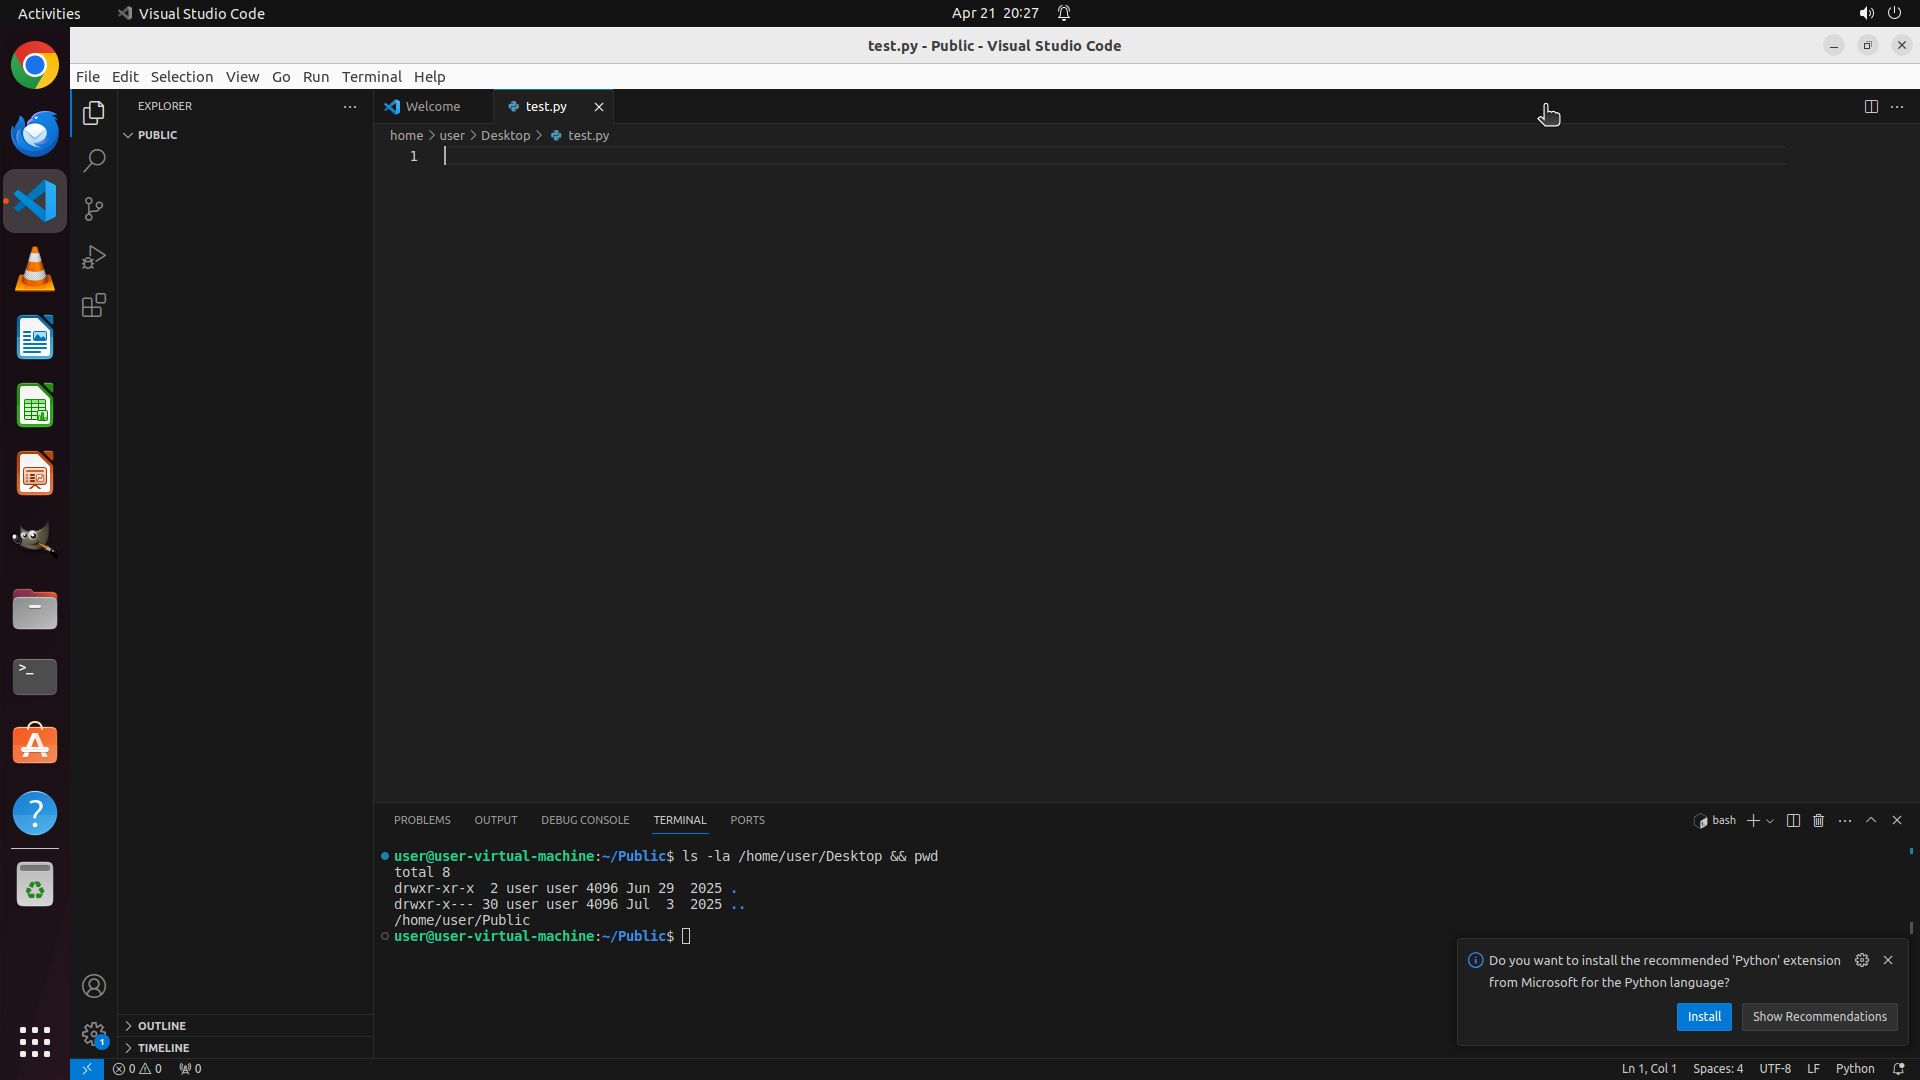Kill the terminal with trash icon
Image resolution: width=1920 pixels, height=1080 pixels.
pos(1819,820)
